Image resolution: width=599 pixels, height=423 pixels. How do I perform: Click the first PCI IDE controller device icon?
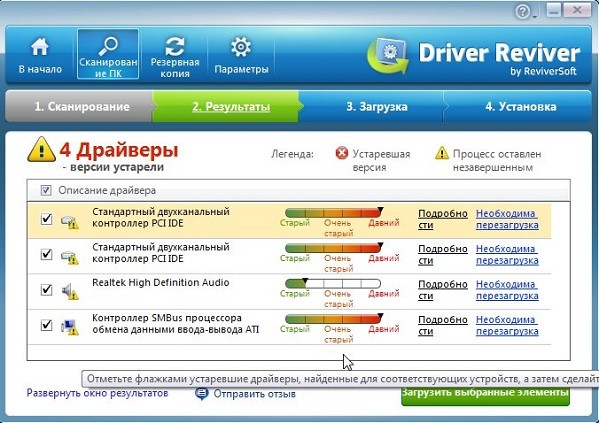(70, 222)
